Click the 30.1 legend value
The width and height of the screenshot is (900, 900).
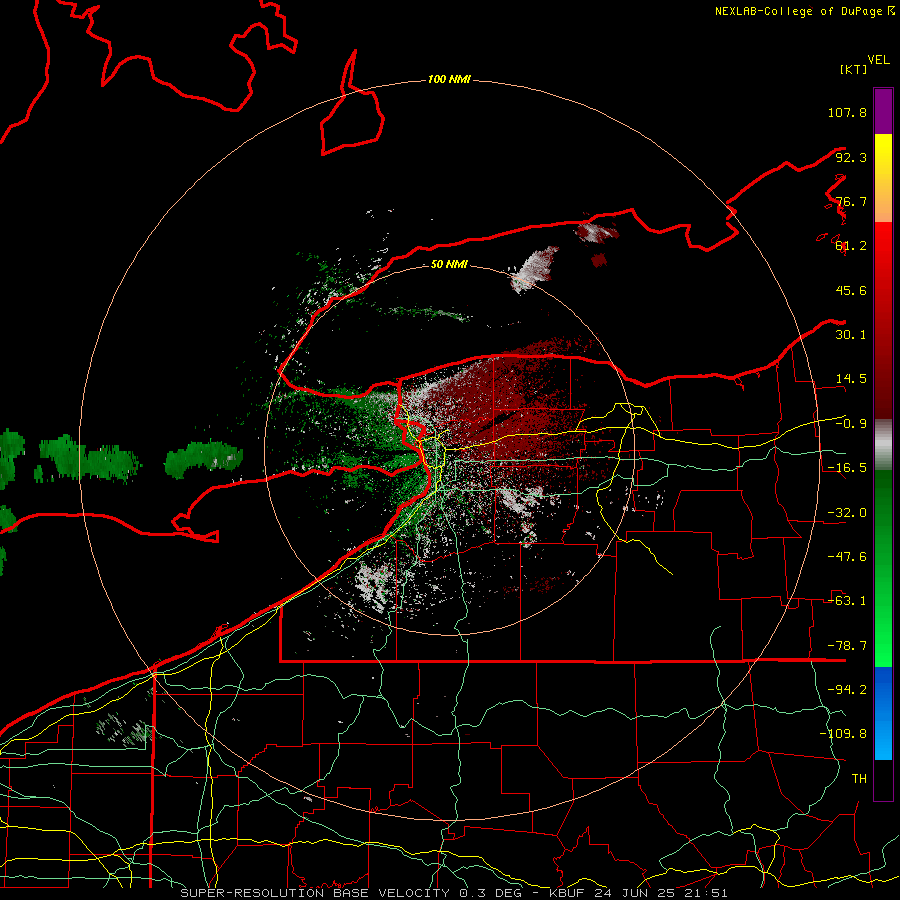[x=851, y=335]
